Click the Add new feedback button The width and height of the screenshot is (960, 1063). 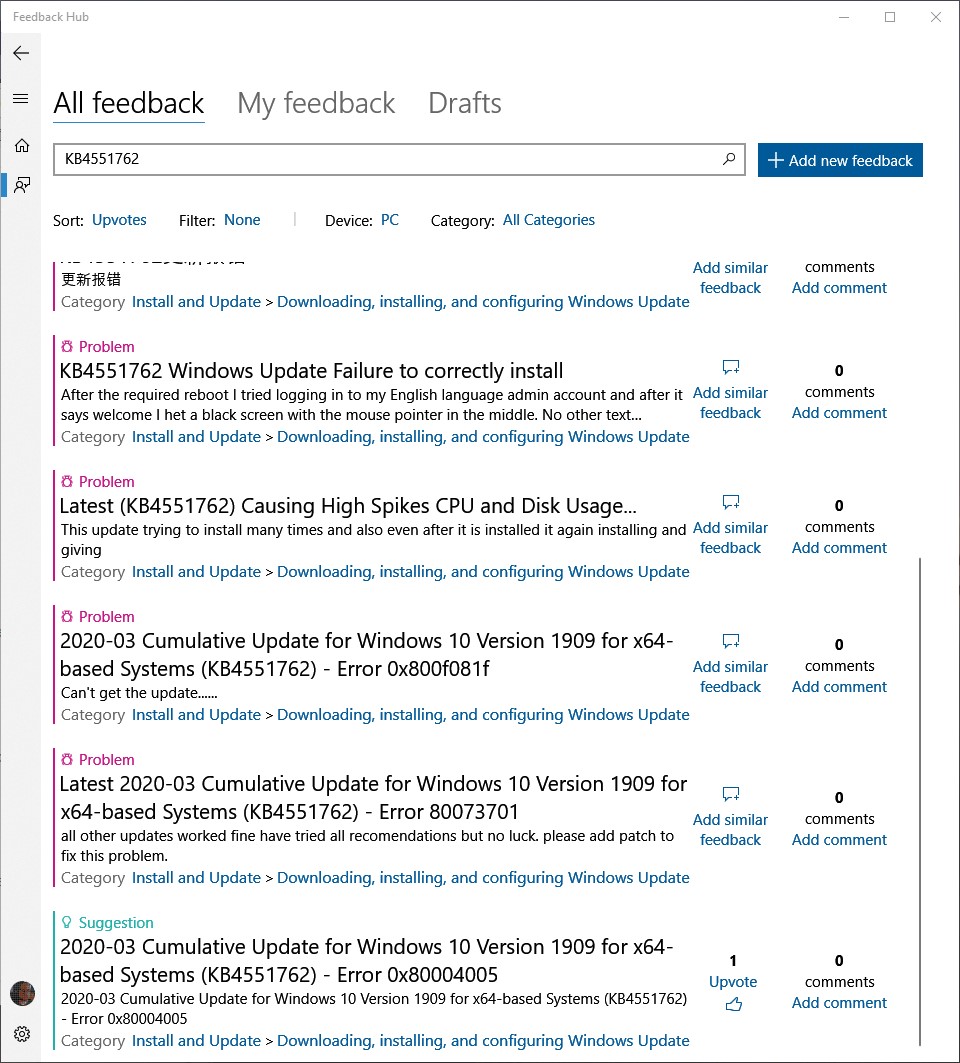[x=840, y=160]
